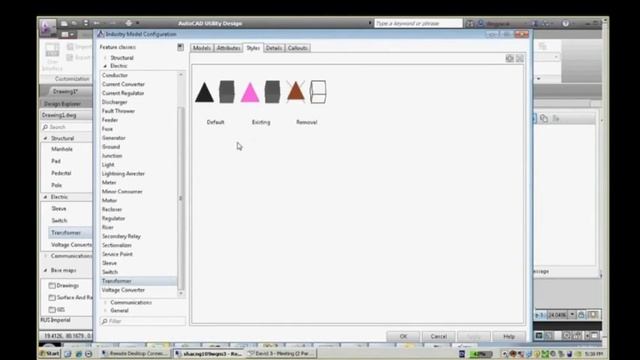The height and width of the screenshot is (360, 640).
Task: Open the Surface And Raster folder item
Action: click(71, 297)
